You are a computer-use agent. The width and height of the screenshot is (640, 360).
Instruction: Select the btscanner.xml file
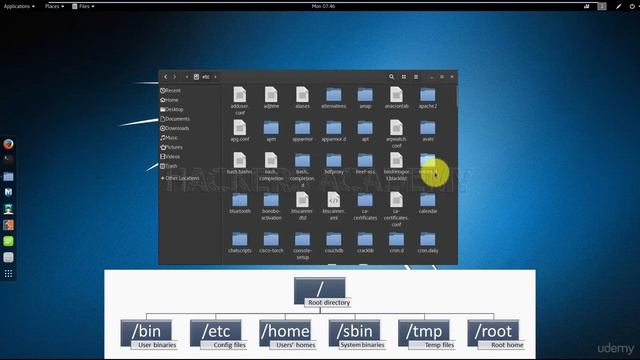[333, 206]
